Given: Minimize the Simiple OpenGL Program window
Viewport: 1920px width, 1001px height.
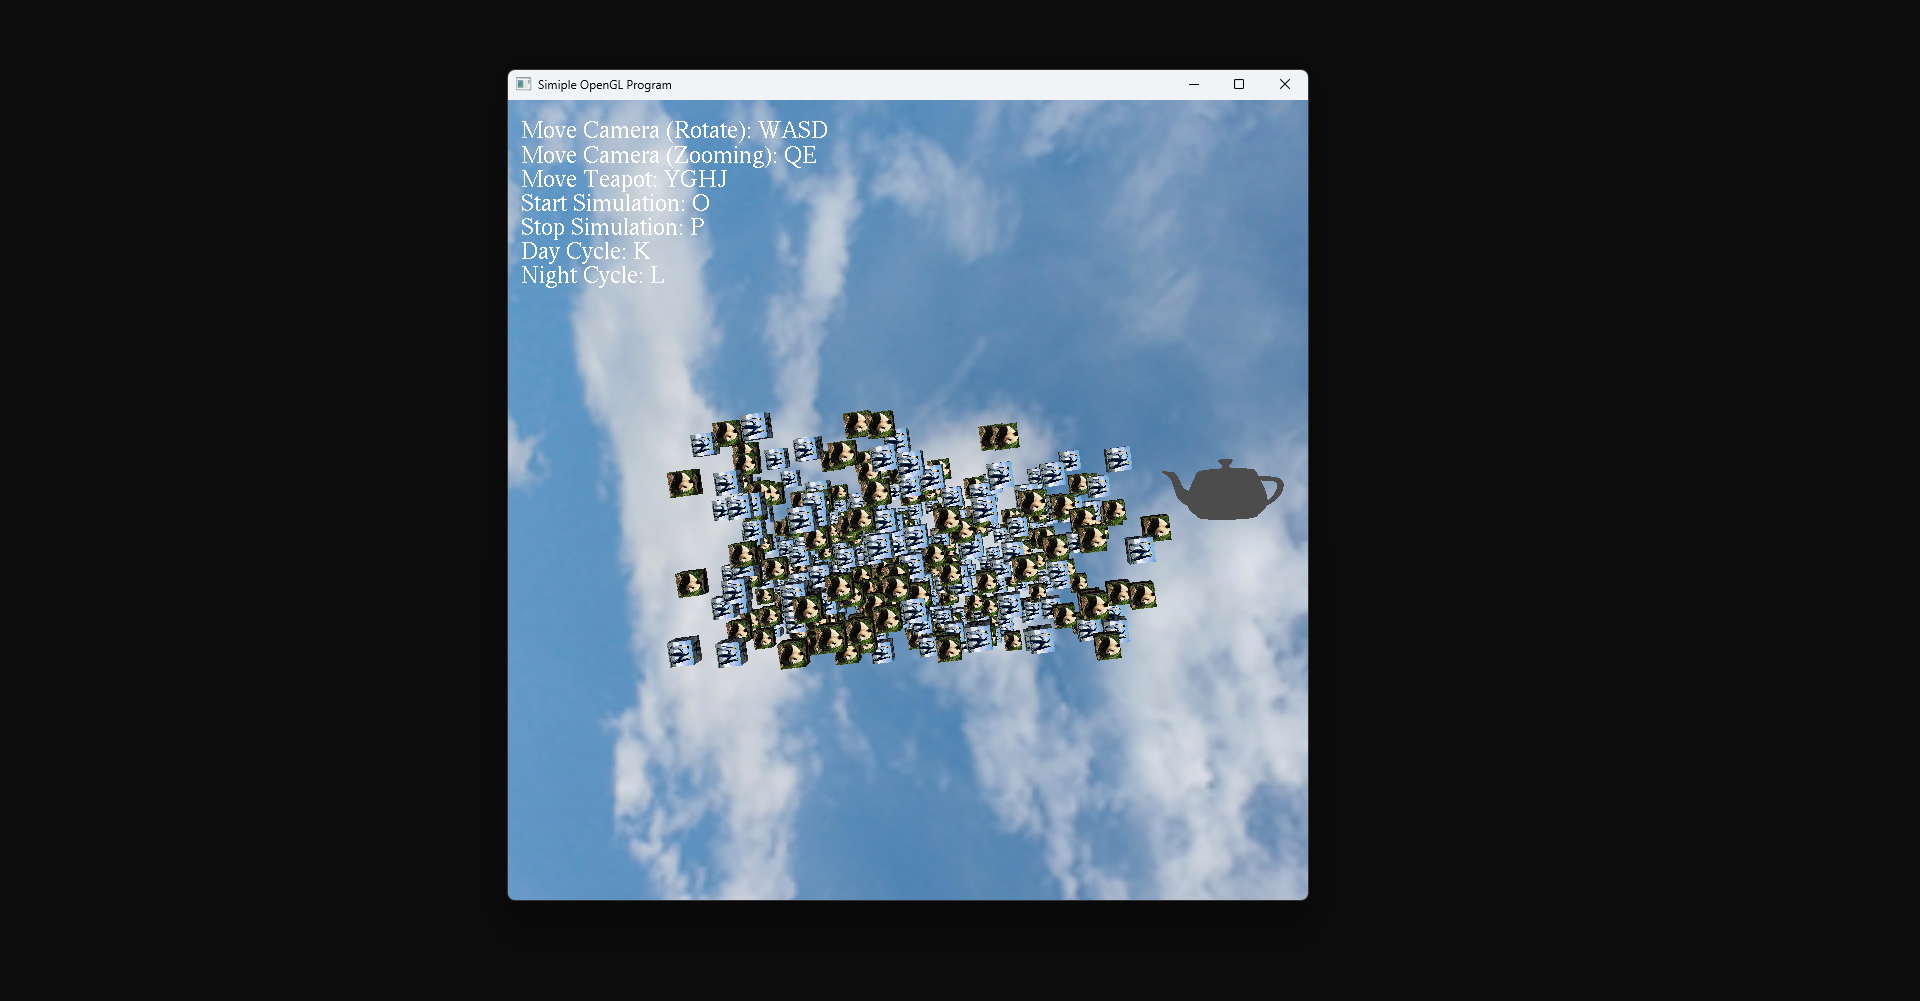Looking at the screenshot, I should [1193, 85].
